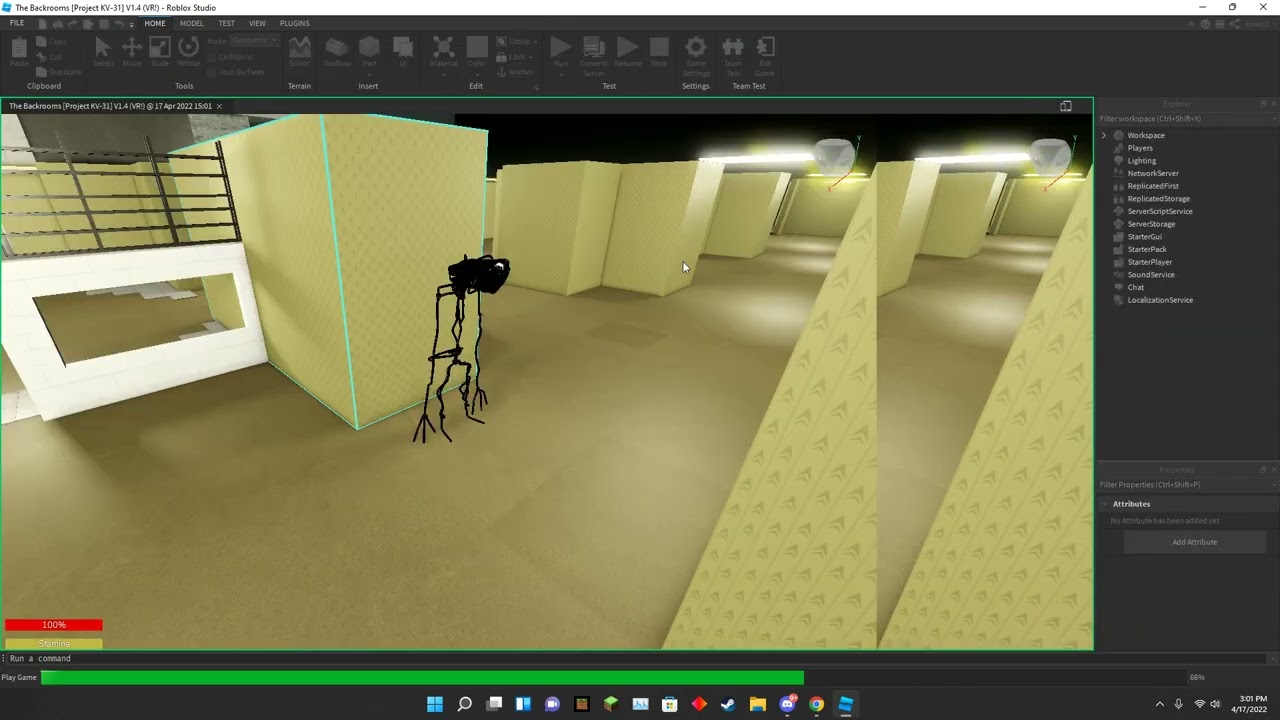Click the green Play Game progress bar

[x=422, y=678]
